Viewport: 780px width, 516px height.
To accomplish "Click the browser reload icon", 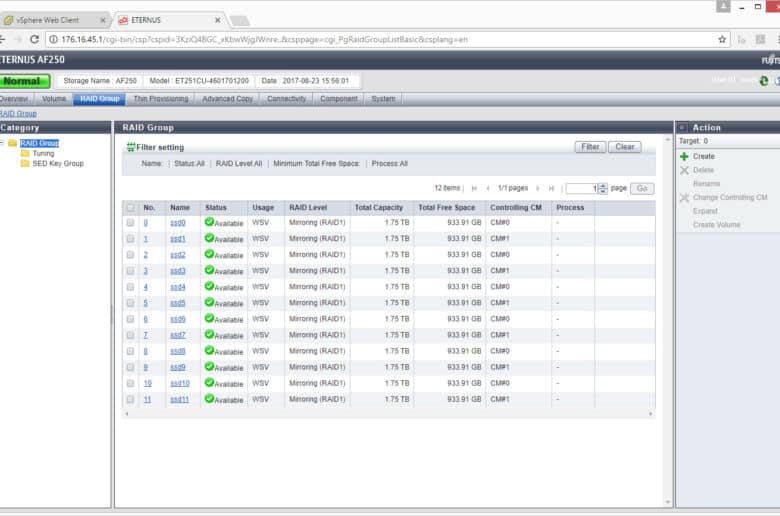I will (34, 39).
